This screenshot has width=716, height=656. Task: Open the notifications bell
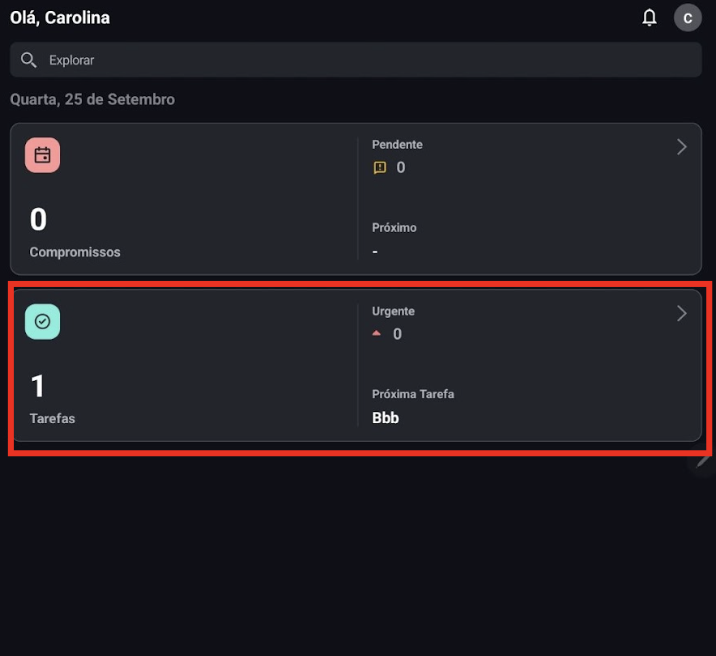pyautogui.click(x=649, y=18)
